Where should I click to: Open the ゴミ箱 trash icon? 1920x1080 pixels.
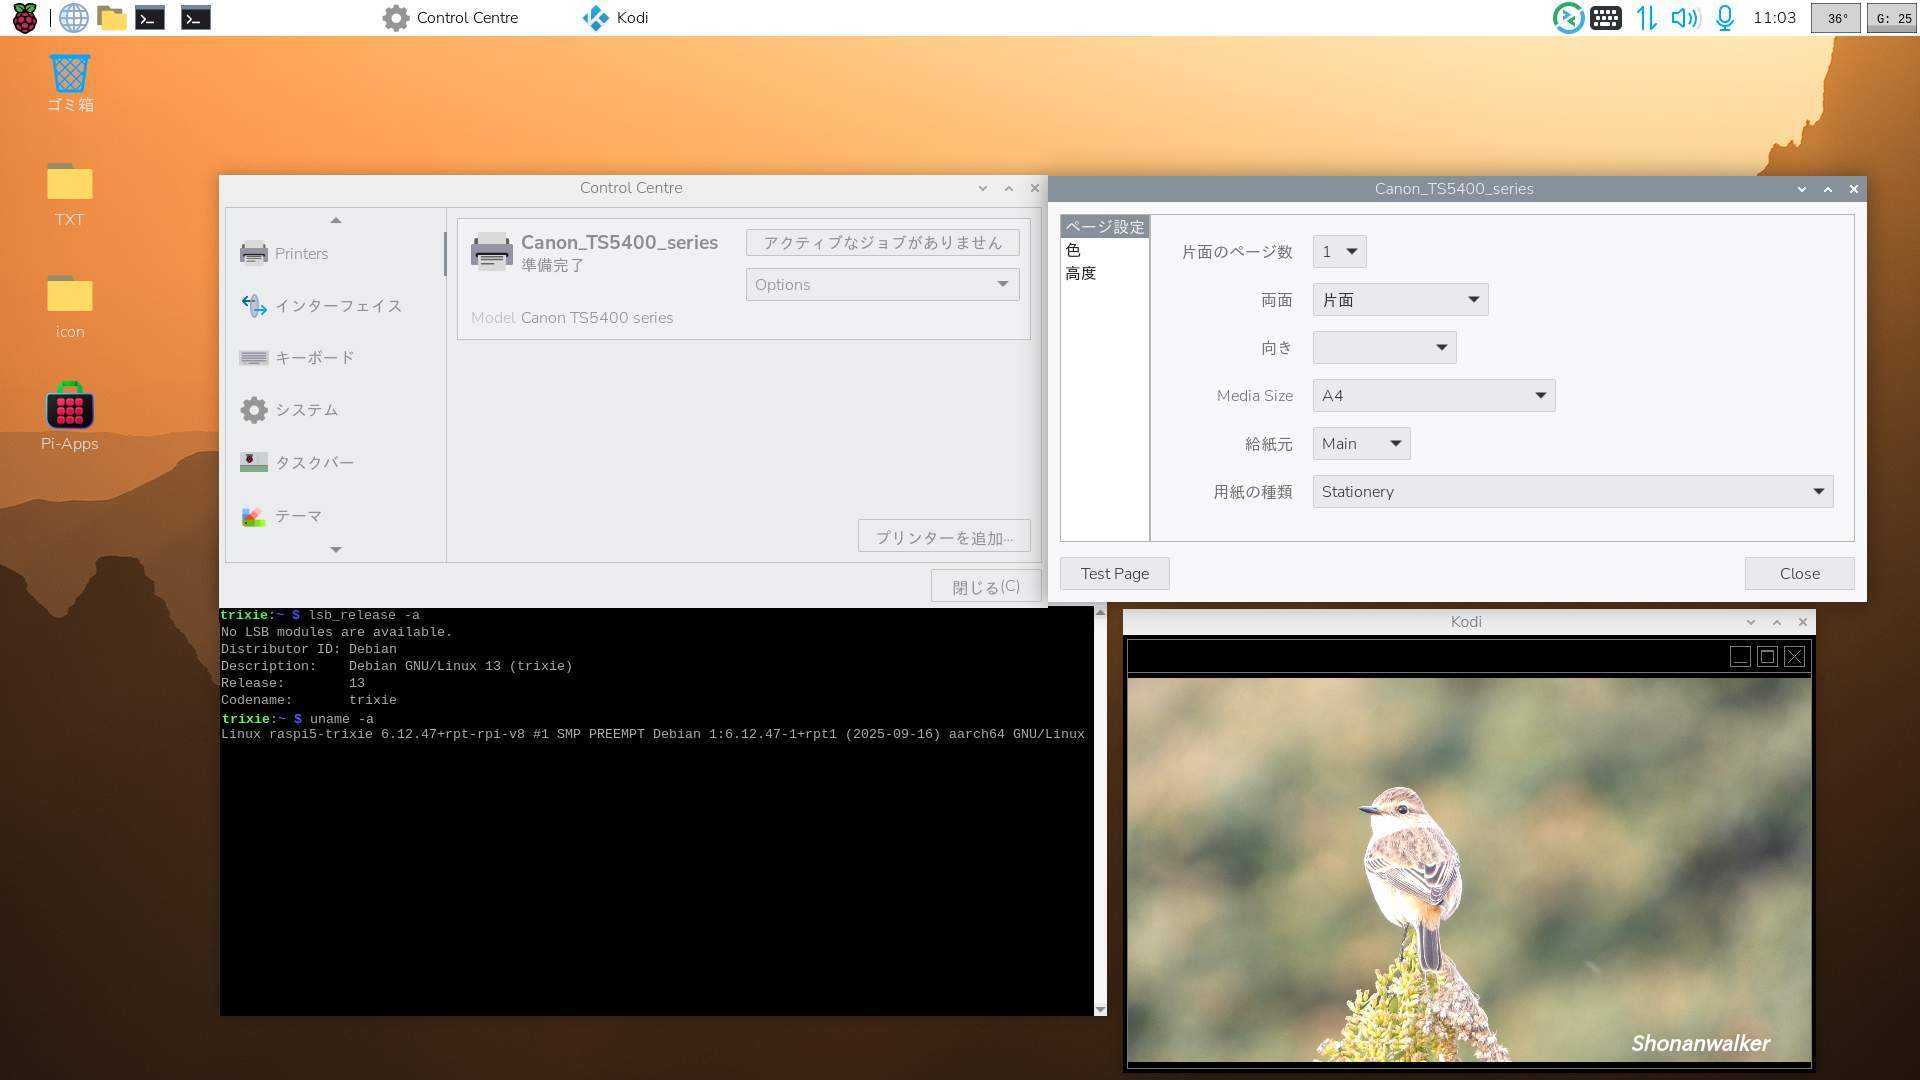tap(69, 75)
